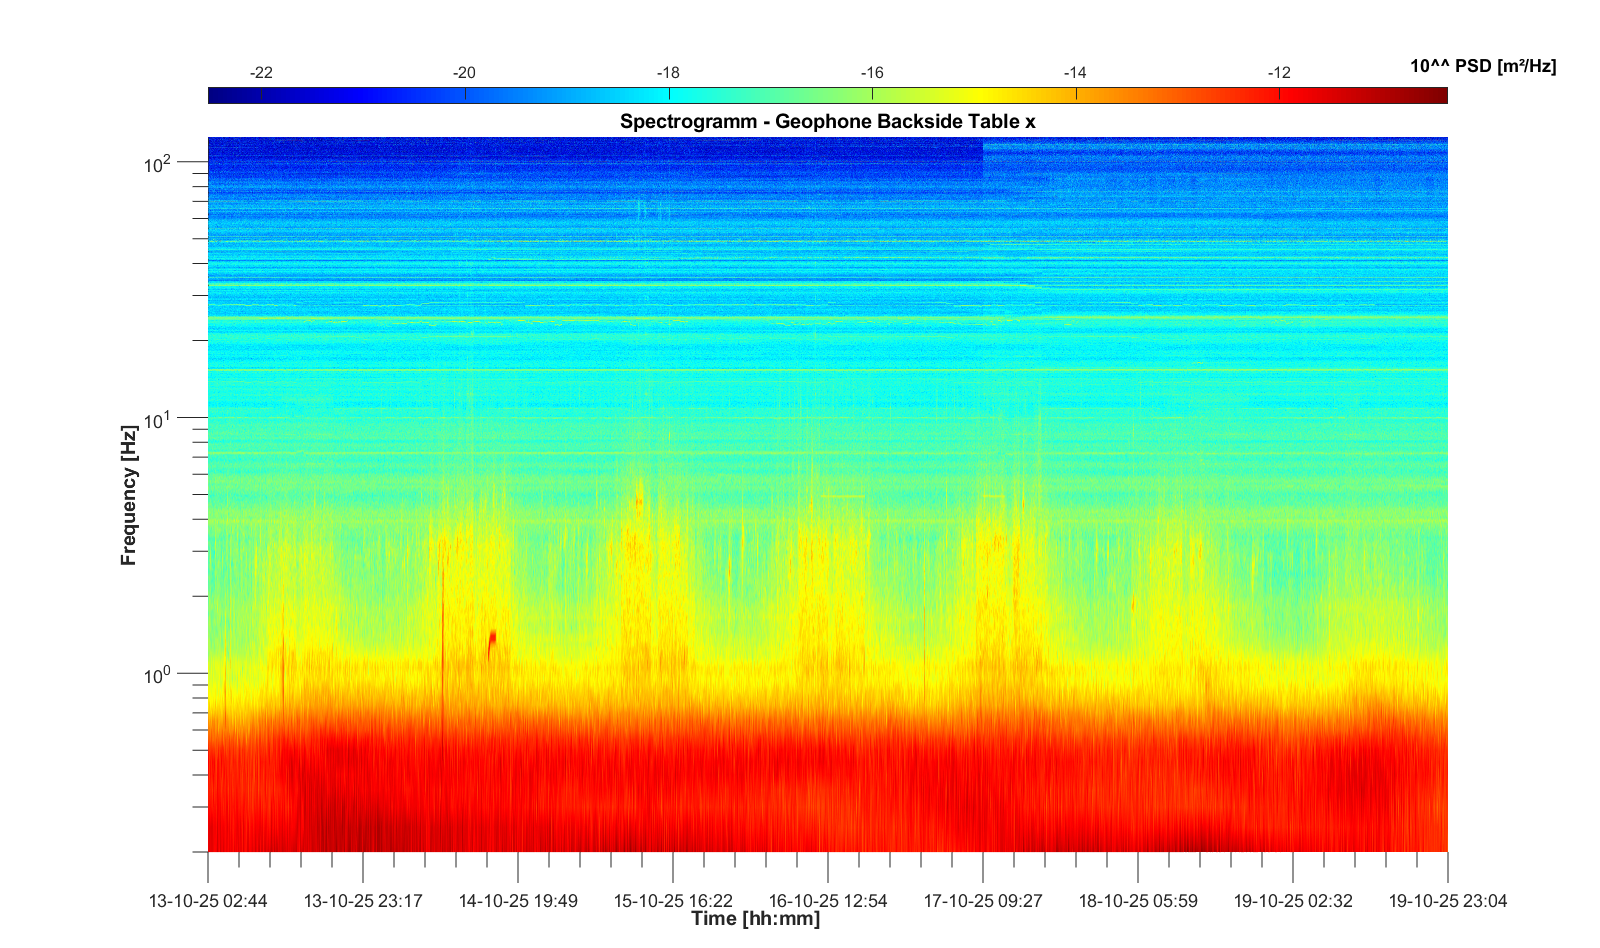Click the 10⁰ frequency axis tick label
Image resolution: width=1600 pixels, height=948 pixels.
tap(158, 675)
